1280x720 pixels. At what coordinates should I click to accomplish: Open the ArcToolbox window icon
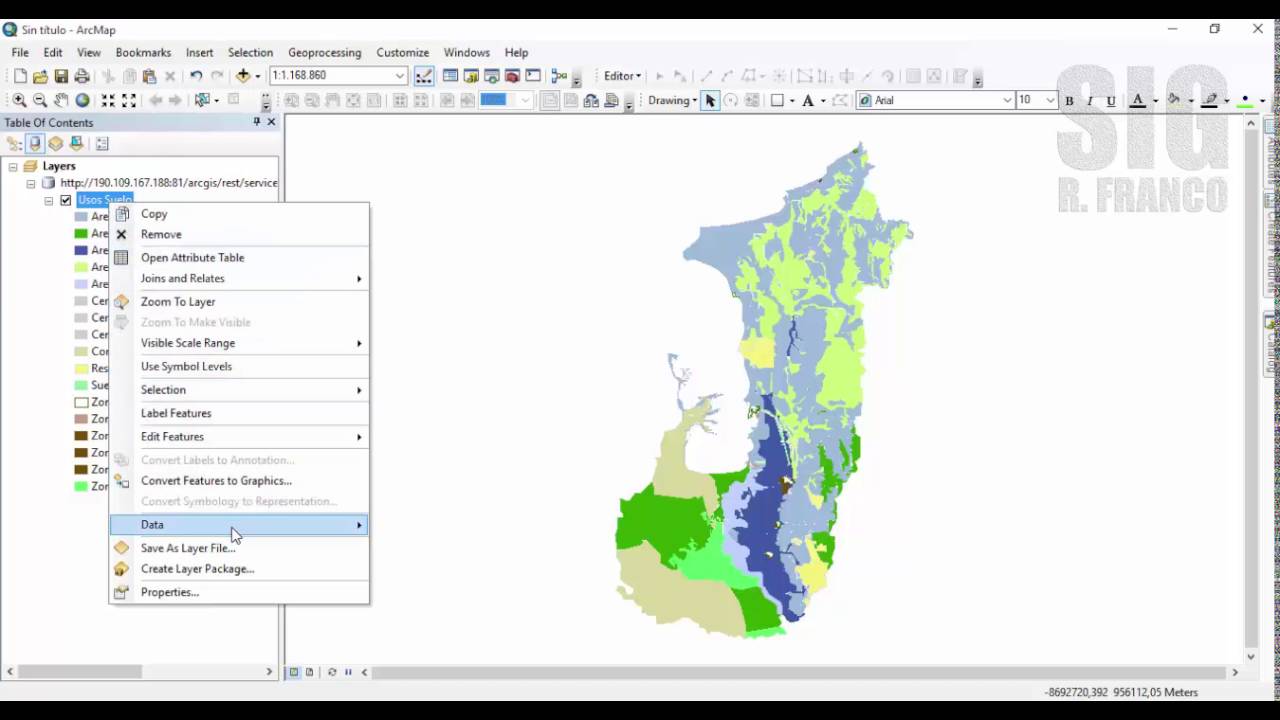(x=513, y=76)
